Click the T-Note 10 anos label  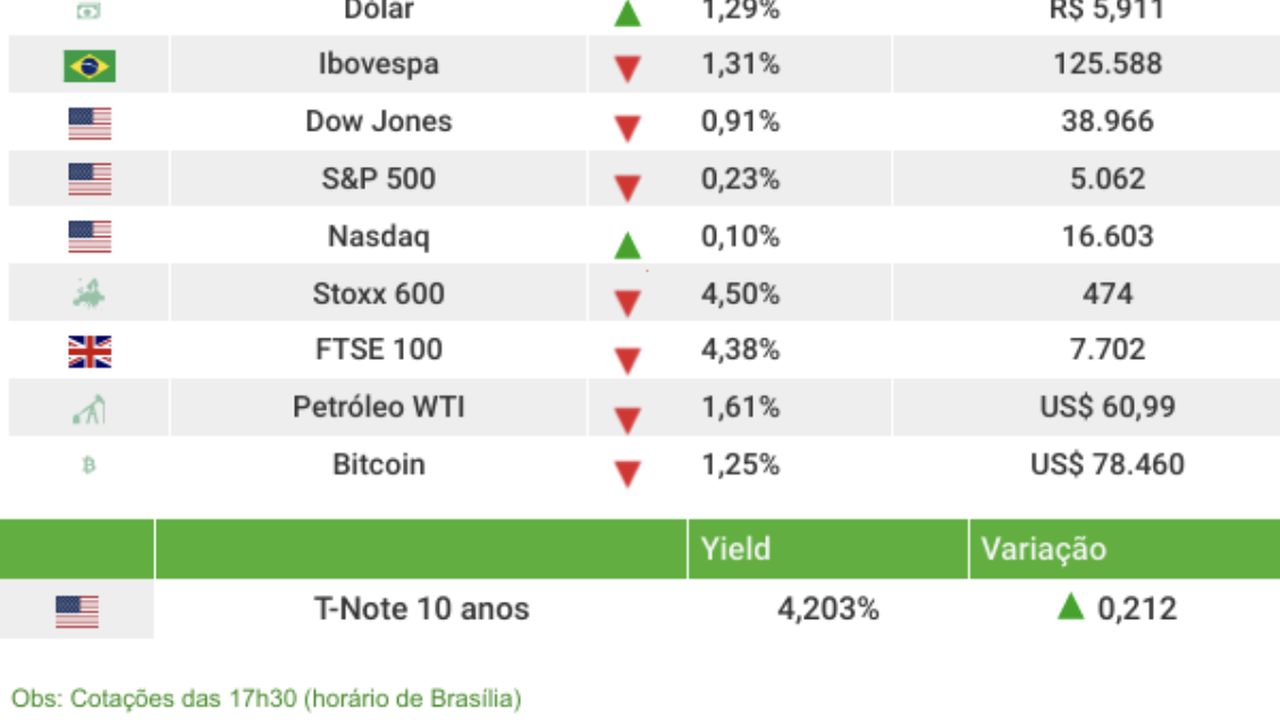(x=421, y=609)
